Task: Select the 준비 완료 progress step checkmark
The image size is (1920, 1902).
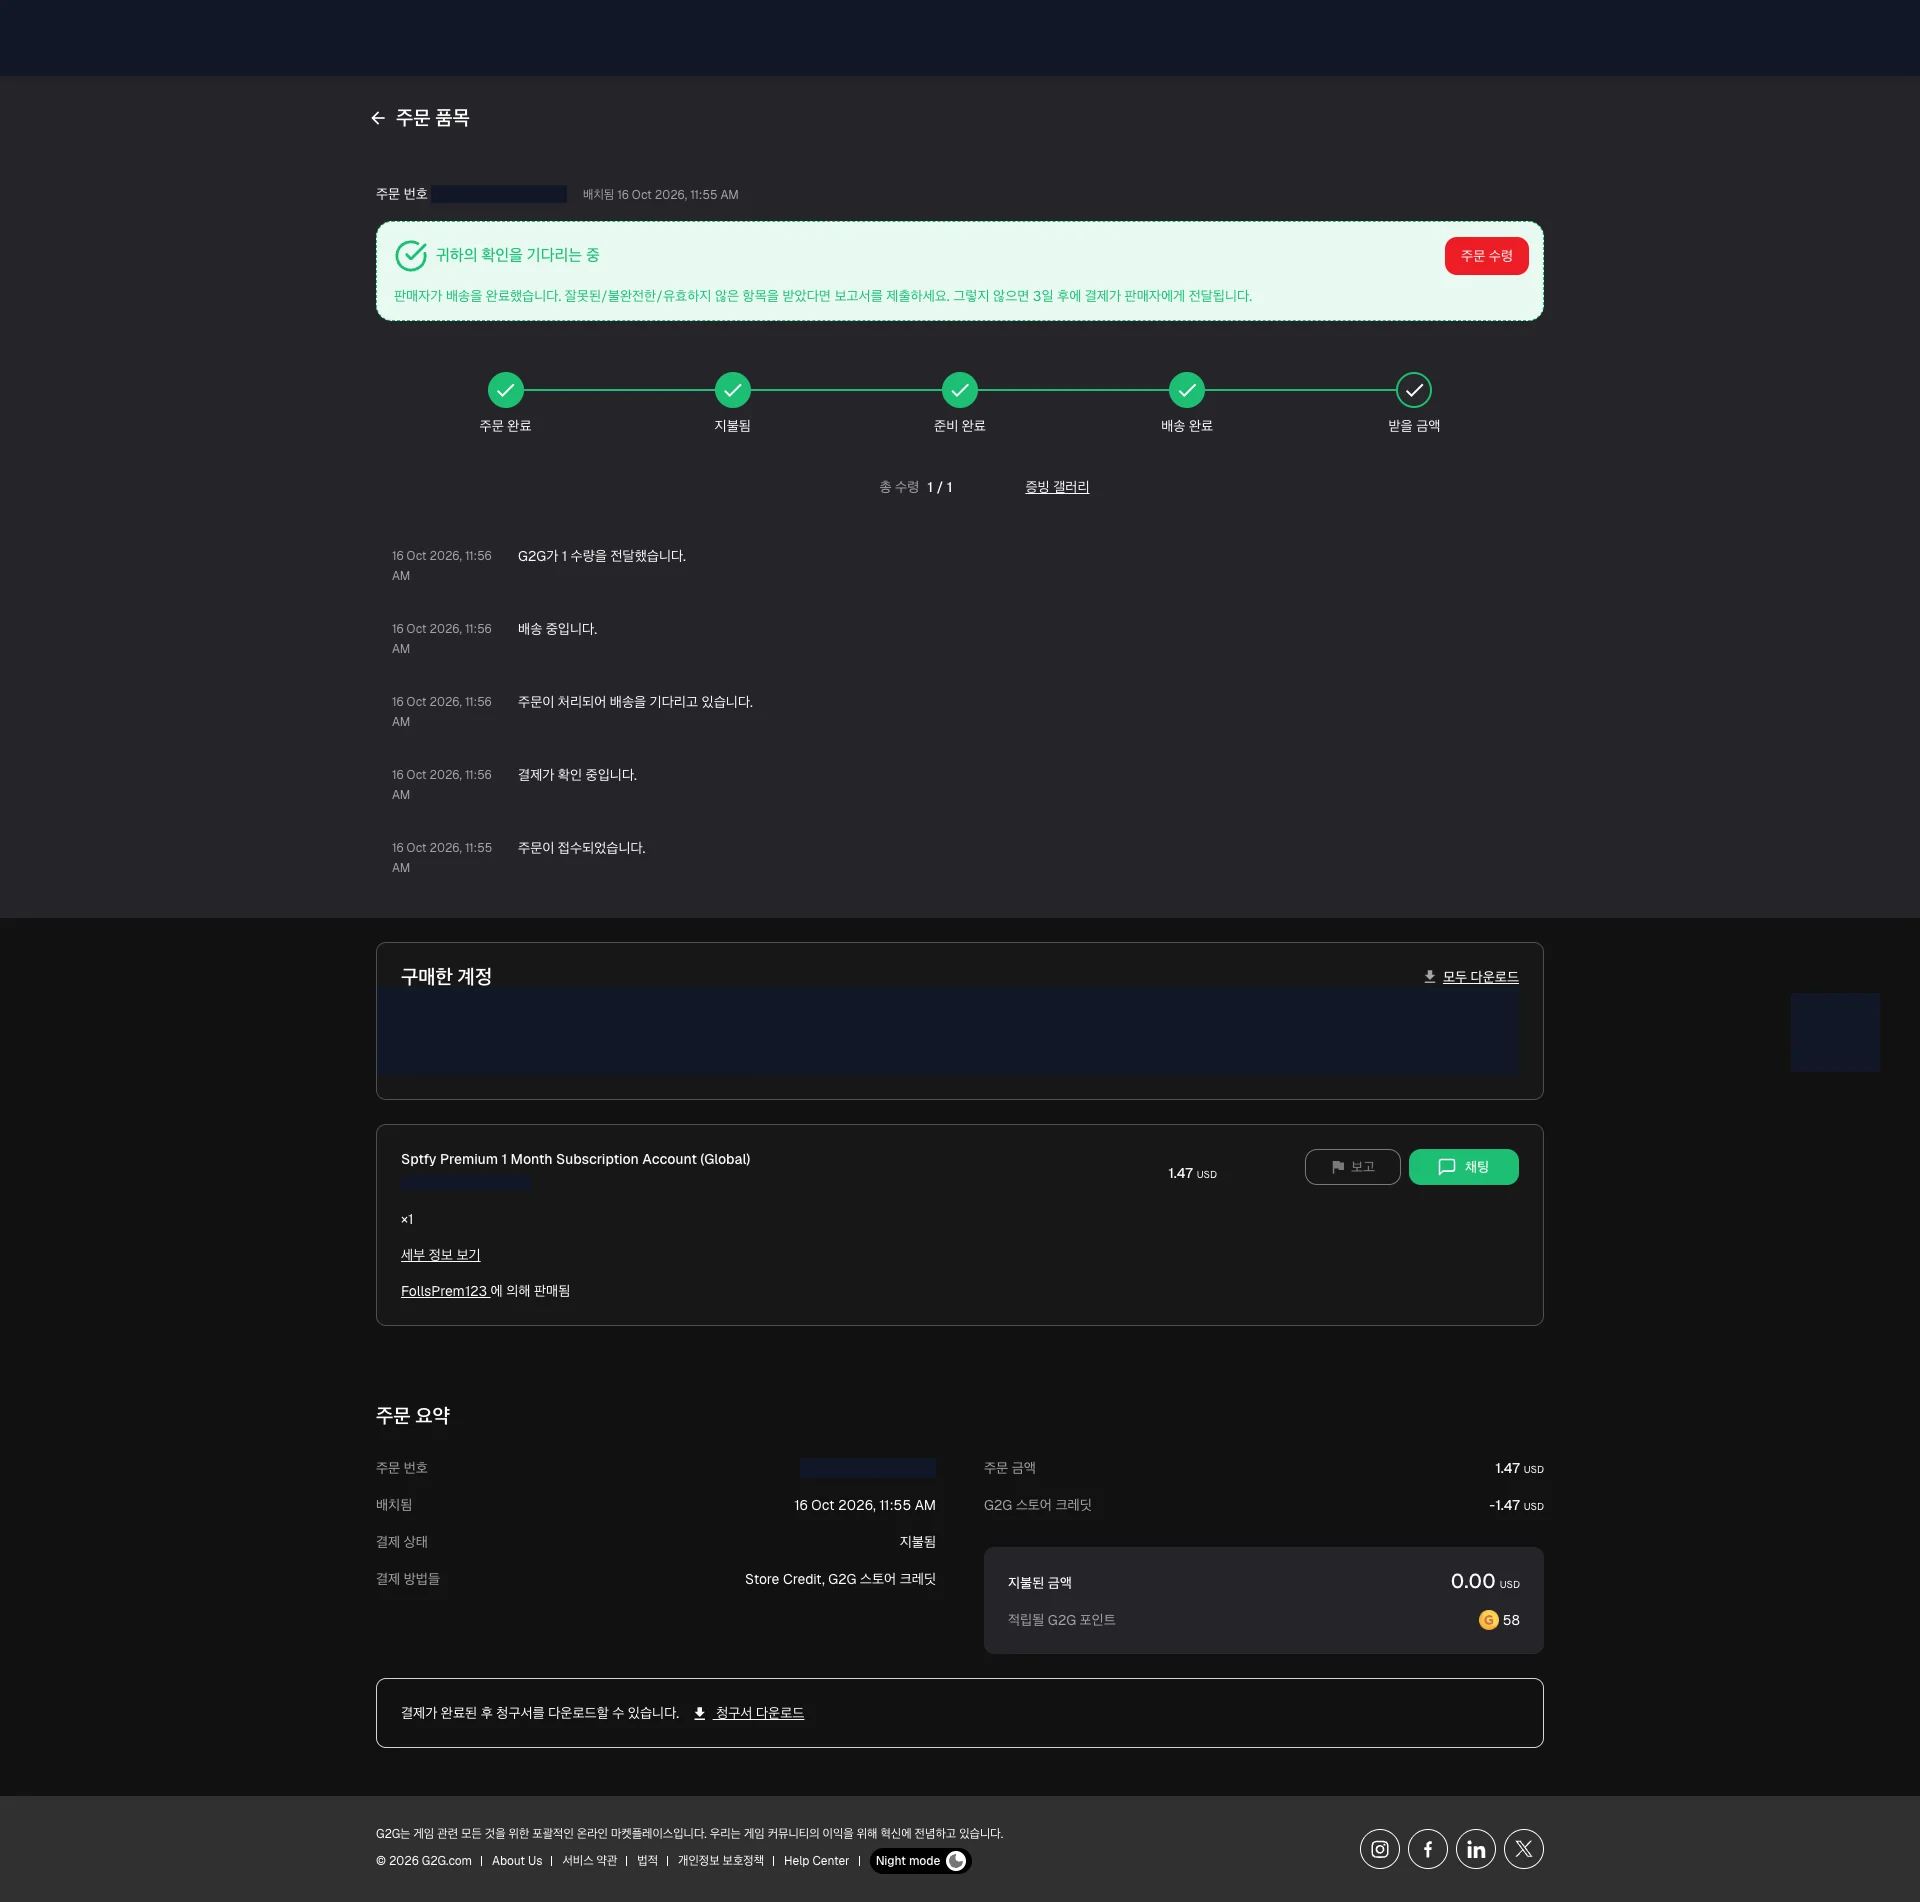Action: (x=960, y=390)
